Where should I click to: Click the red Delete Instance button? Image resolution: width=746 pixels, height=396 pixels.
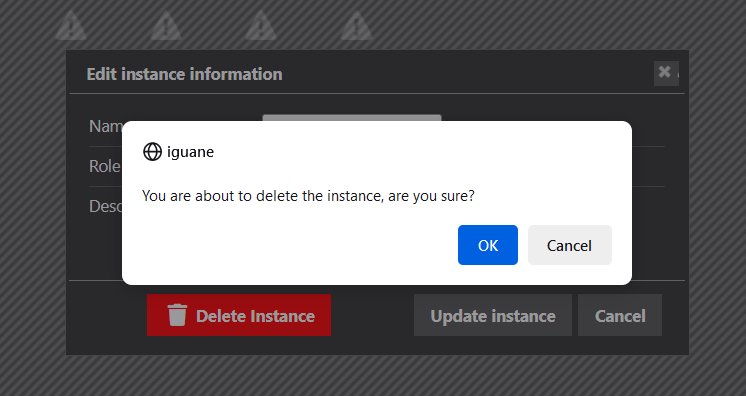pos(239,315)
